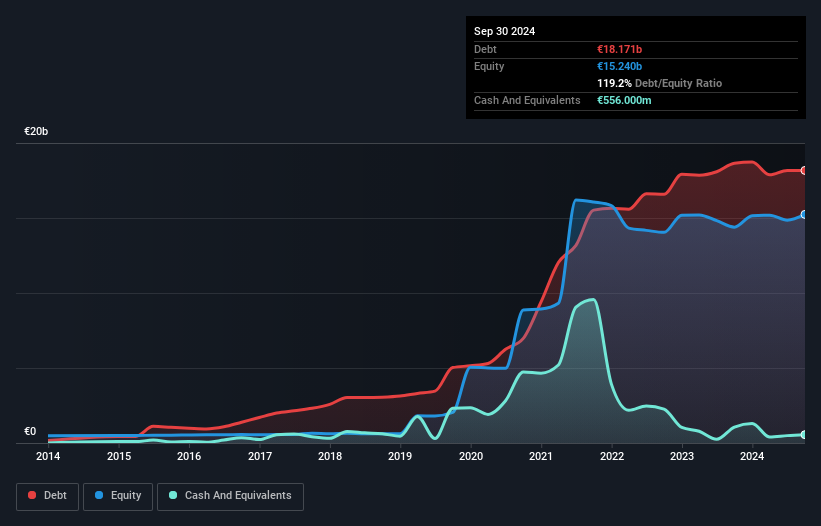Viewport: 821px width, 526px height.
Task: Click the 119.2% Debt/Equity Ratio text
Action: tap(659, 83)
